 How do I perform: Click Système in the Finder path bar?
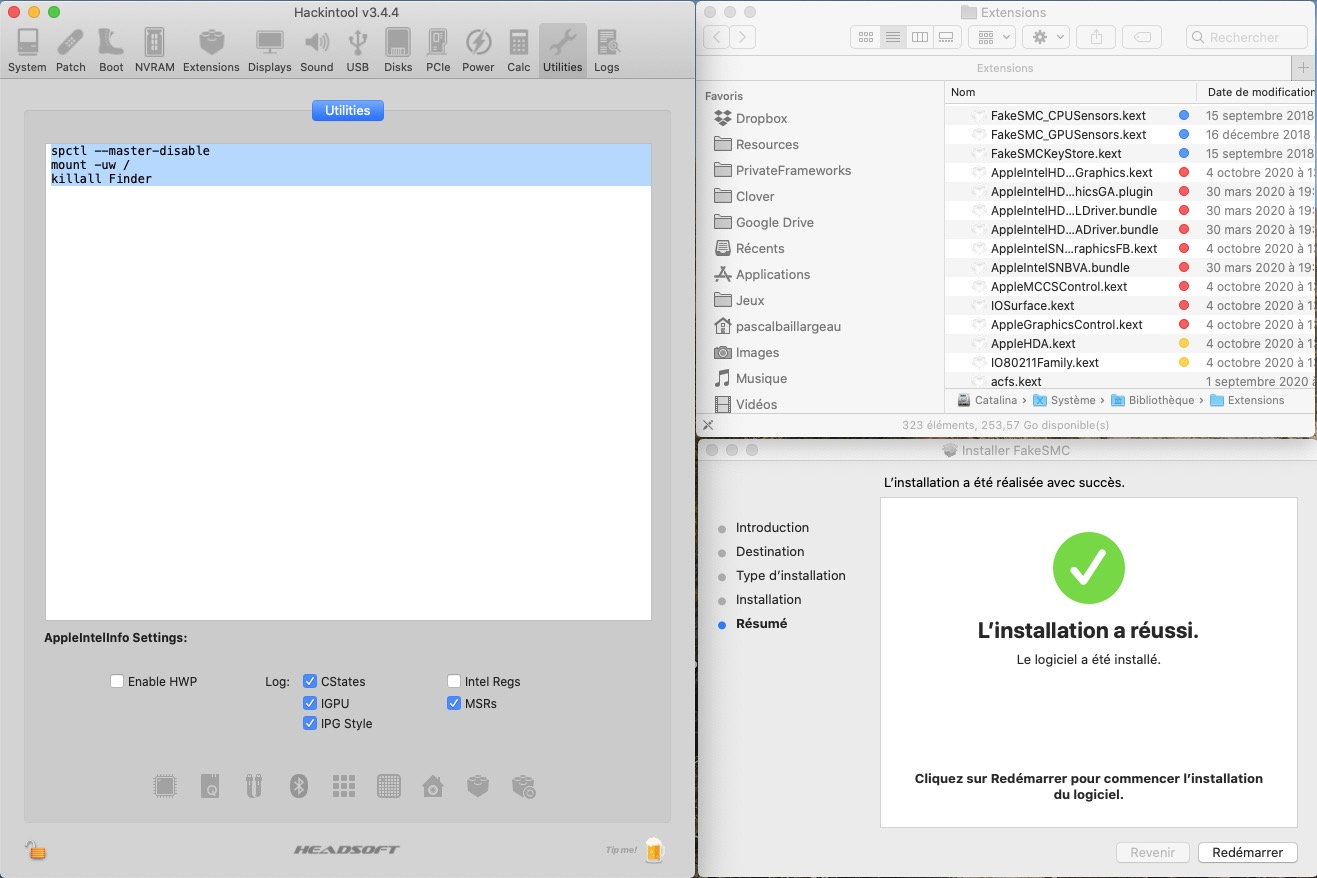(1064, 400)
